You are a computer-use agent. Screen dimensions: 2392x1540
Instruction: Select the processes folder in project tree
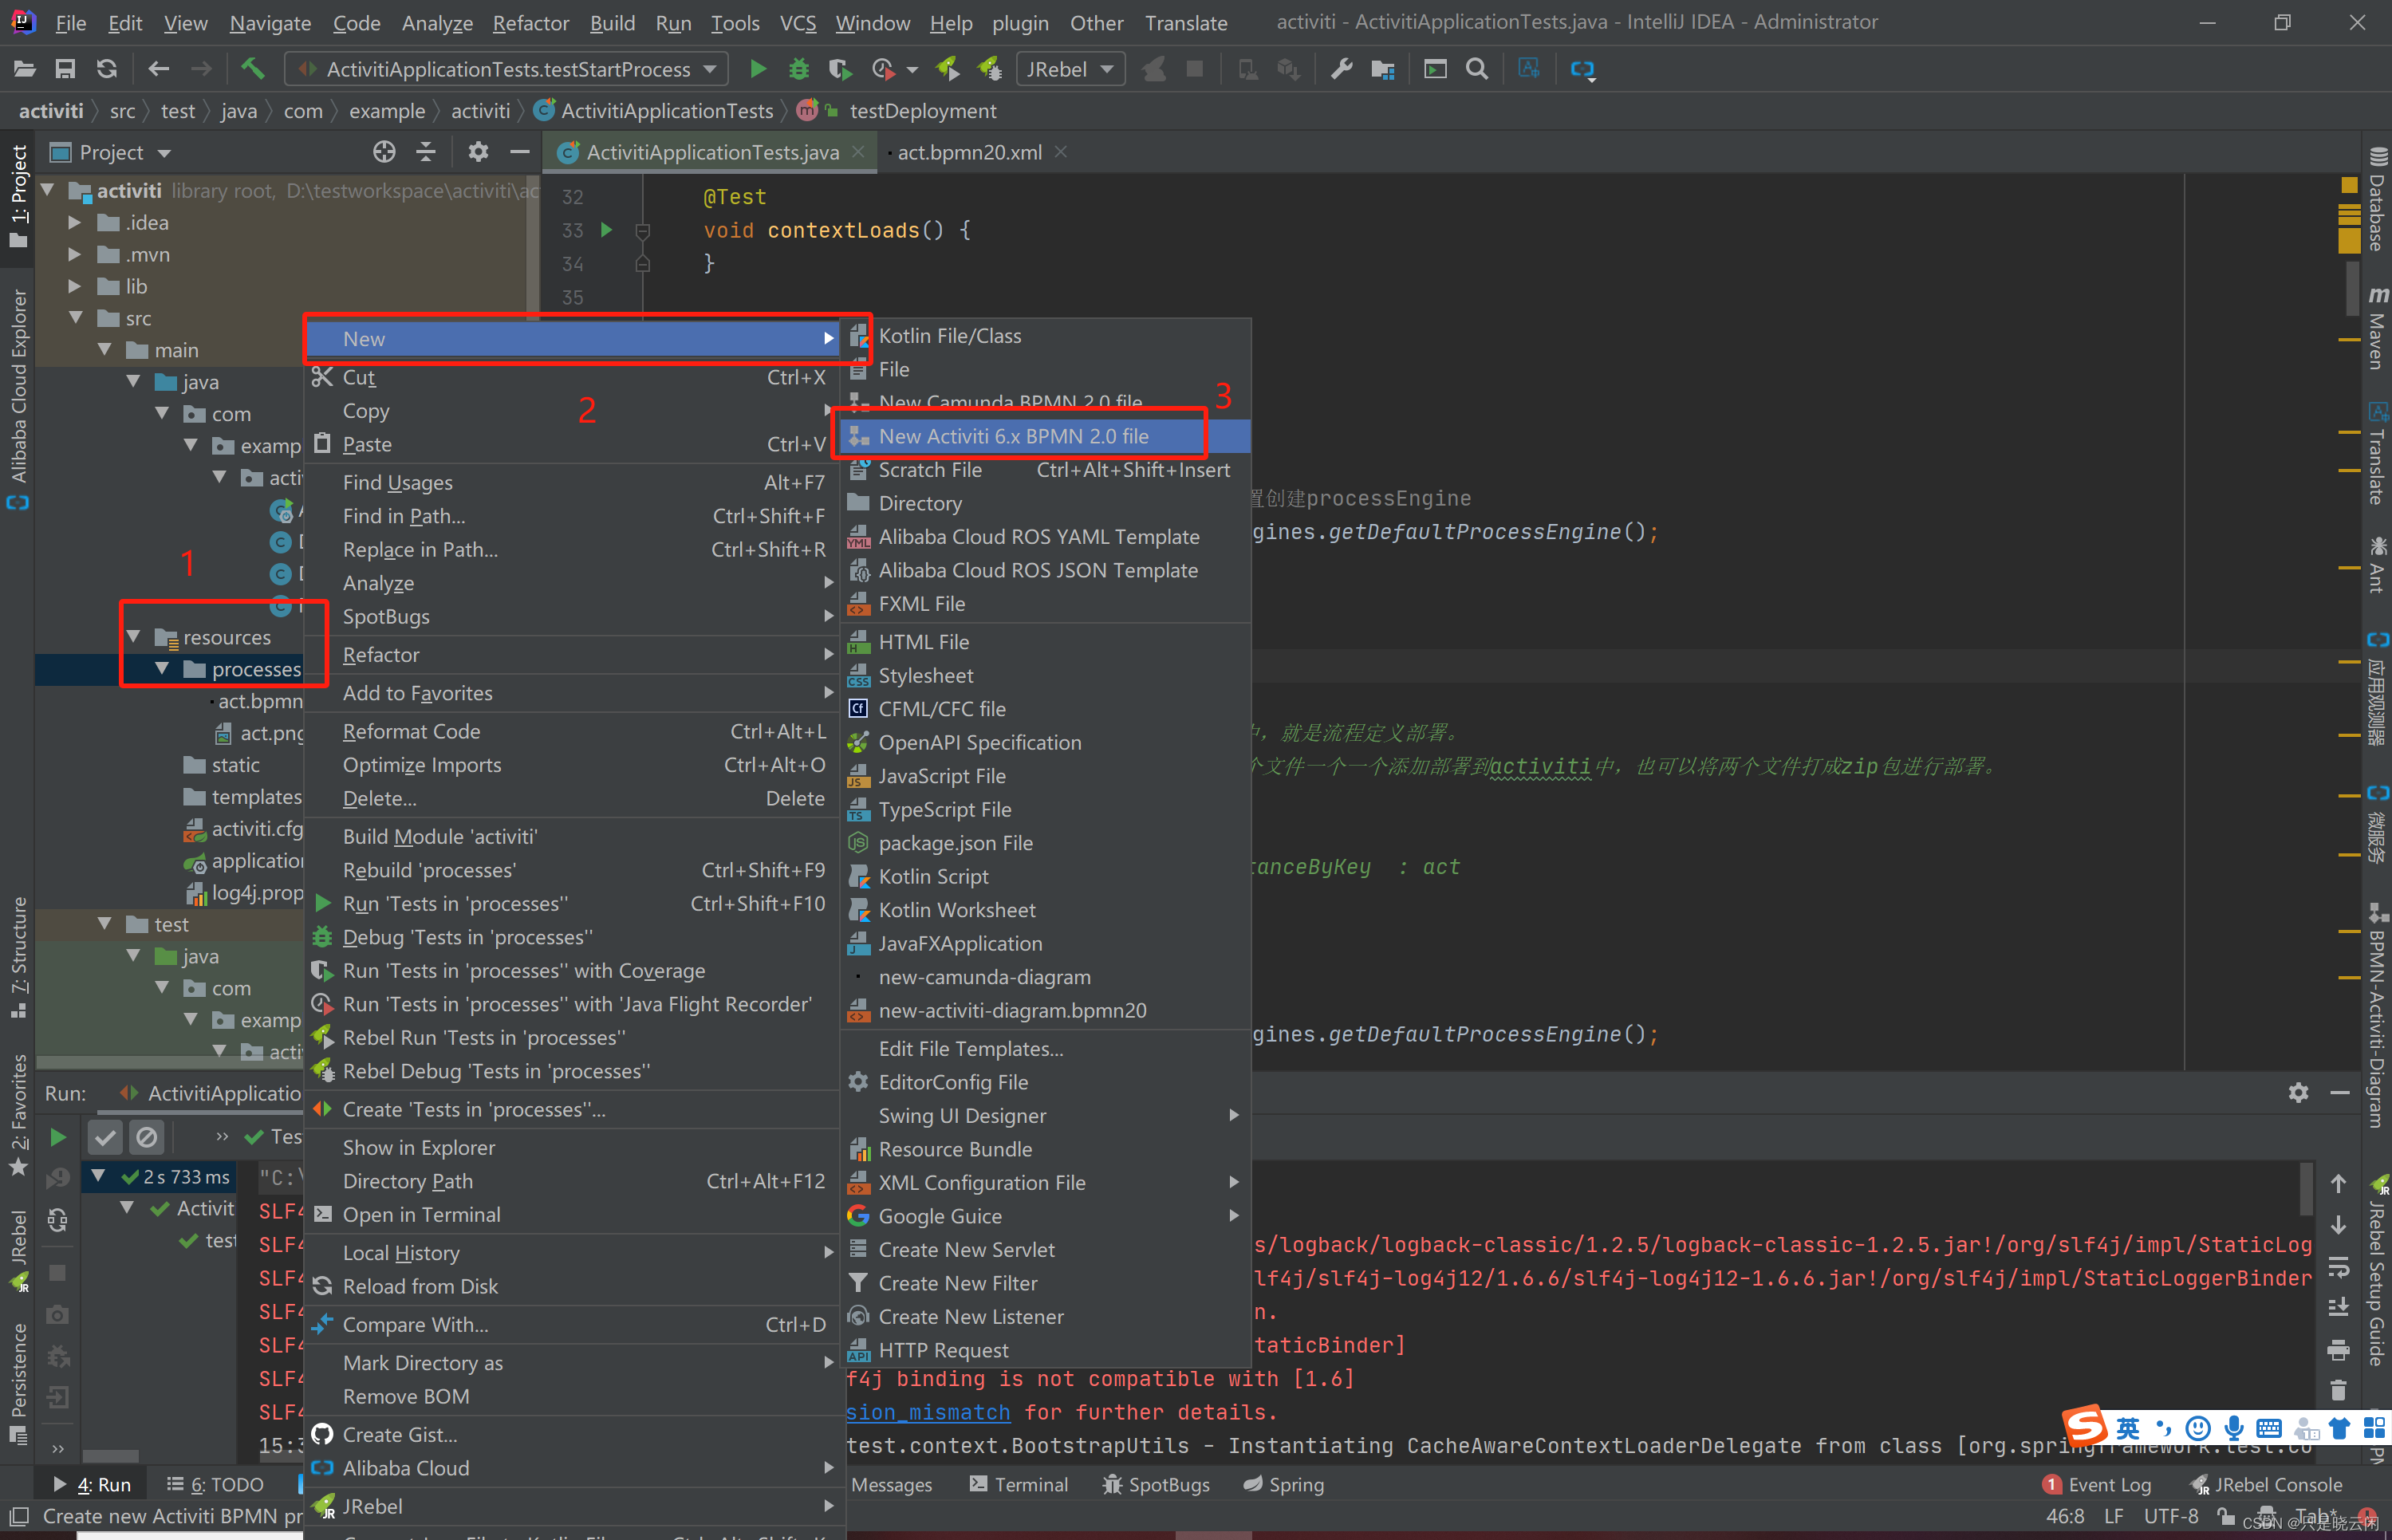tap(256, 669)
